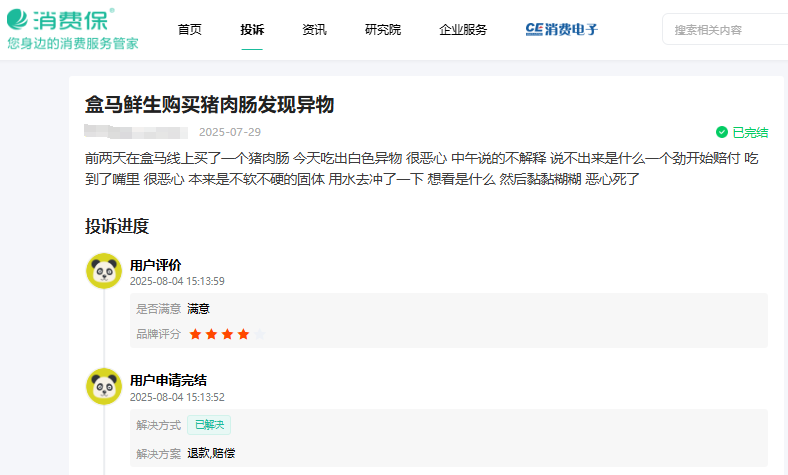The height and width of the screenshot is (475, 788).
Task: Click the panda avatar next to 用户申请完结
Action: (104, 387)
